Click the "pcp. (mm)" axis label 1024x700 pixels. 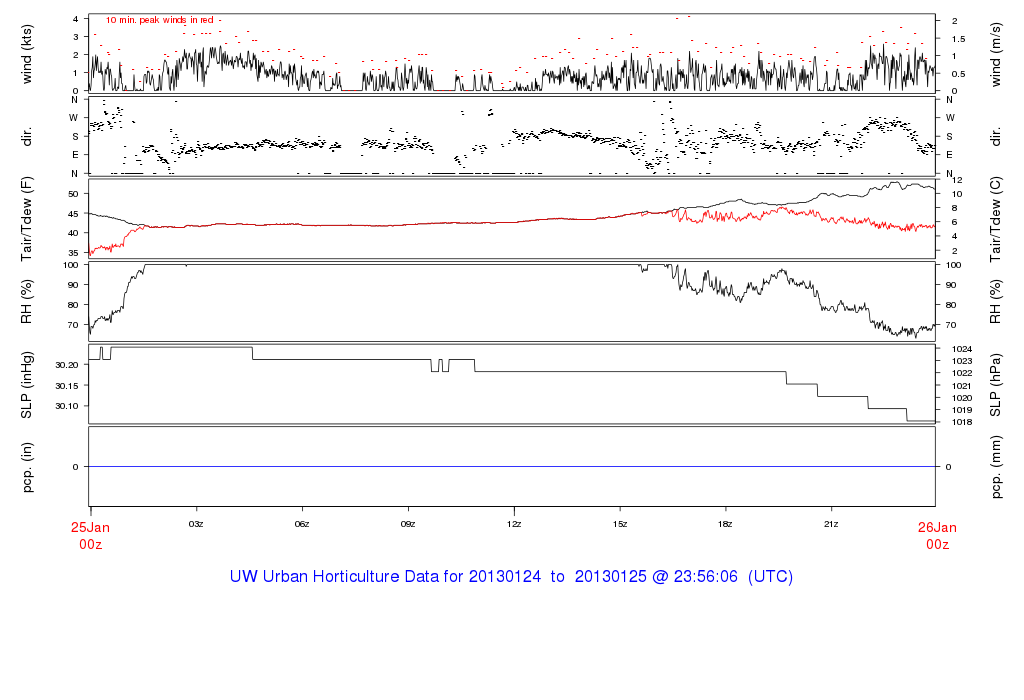[995, 468]
